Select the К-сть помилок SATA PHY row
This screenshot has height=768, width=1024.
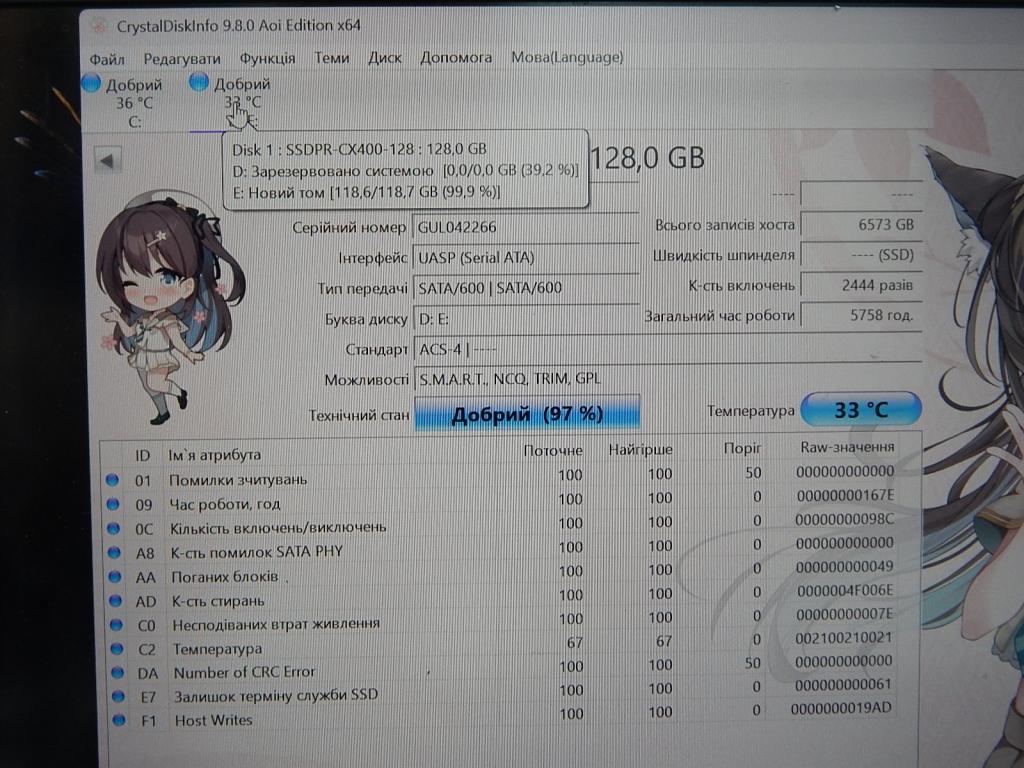(x=509, y=549)
